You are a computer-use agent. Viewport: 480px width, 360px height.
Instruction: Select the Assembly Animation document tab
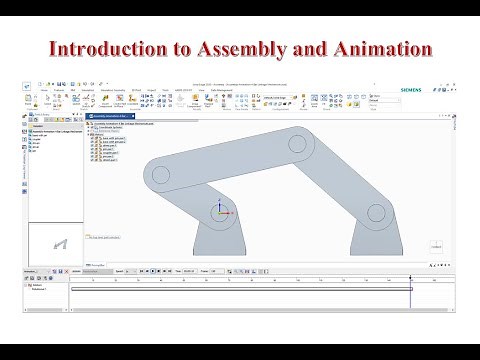click(110, 116)
